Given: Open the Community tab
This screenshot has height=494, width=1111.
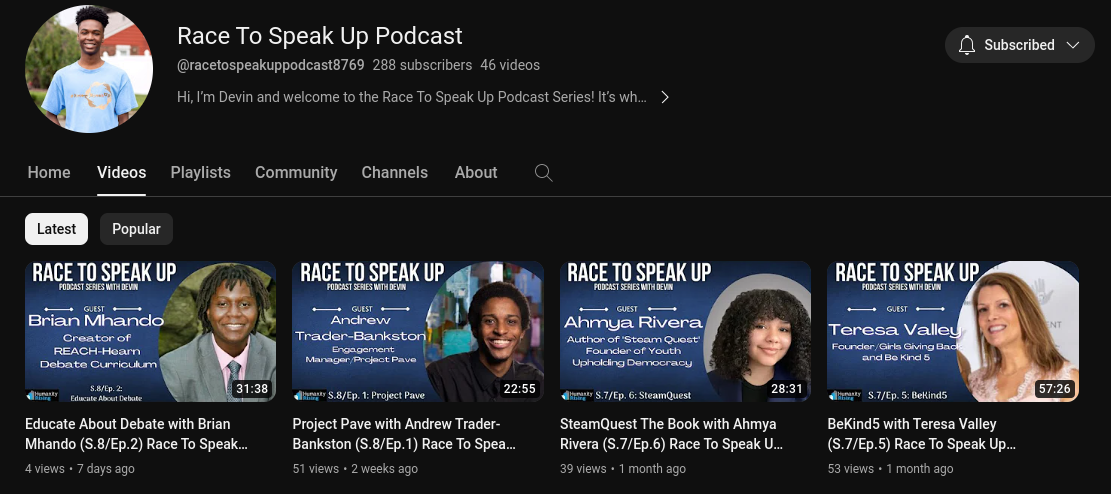Looking at the screenshot, I should coord(296,172).
